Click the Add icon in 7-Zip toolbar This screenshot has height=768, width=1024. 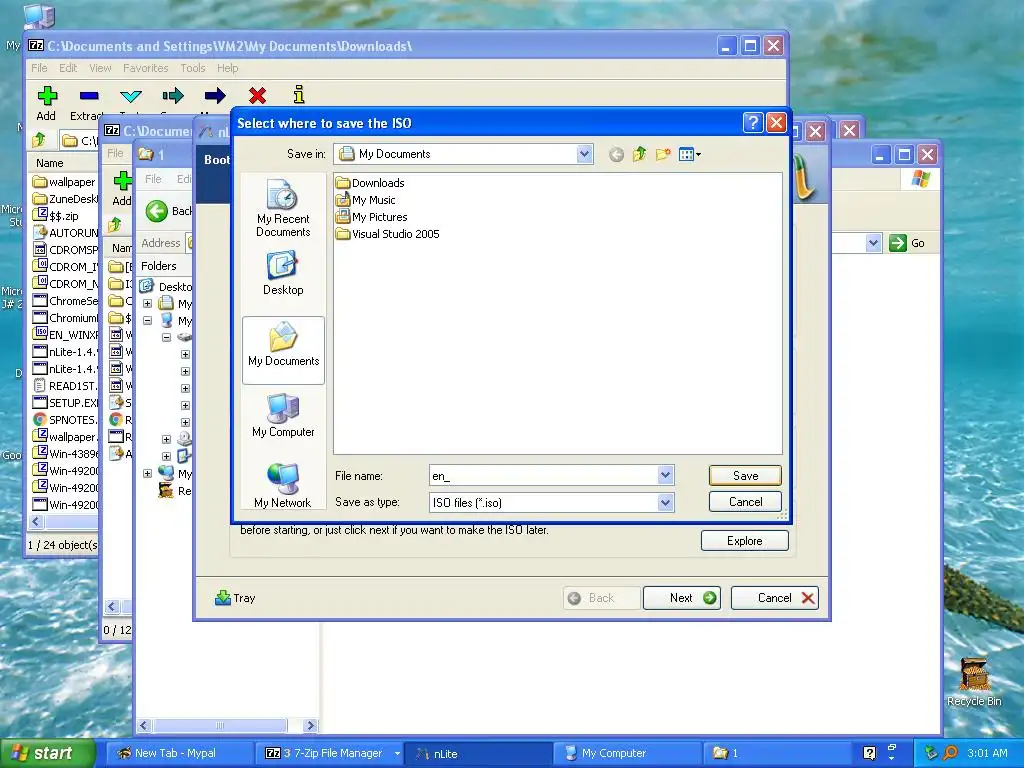pos(46,96)
